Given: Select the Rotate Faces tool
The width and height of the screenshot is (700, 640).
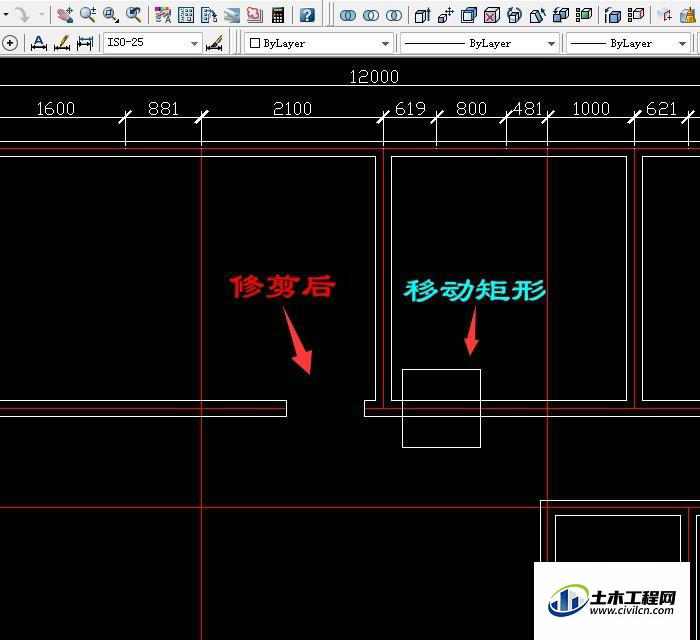Looking at the screenshot, I should point(514,15).
